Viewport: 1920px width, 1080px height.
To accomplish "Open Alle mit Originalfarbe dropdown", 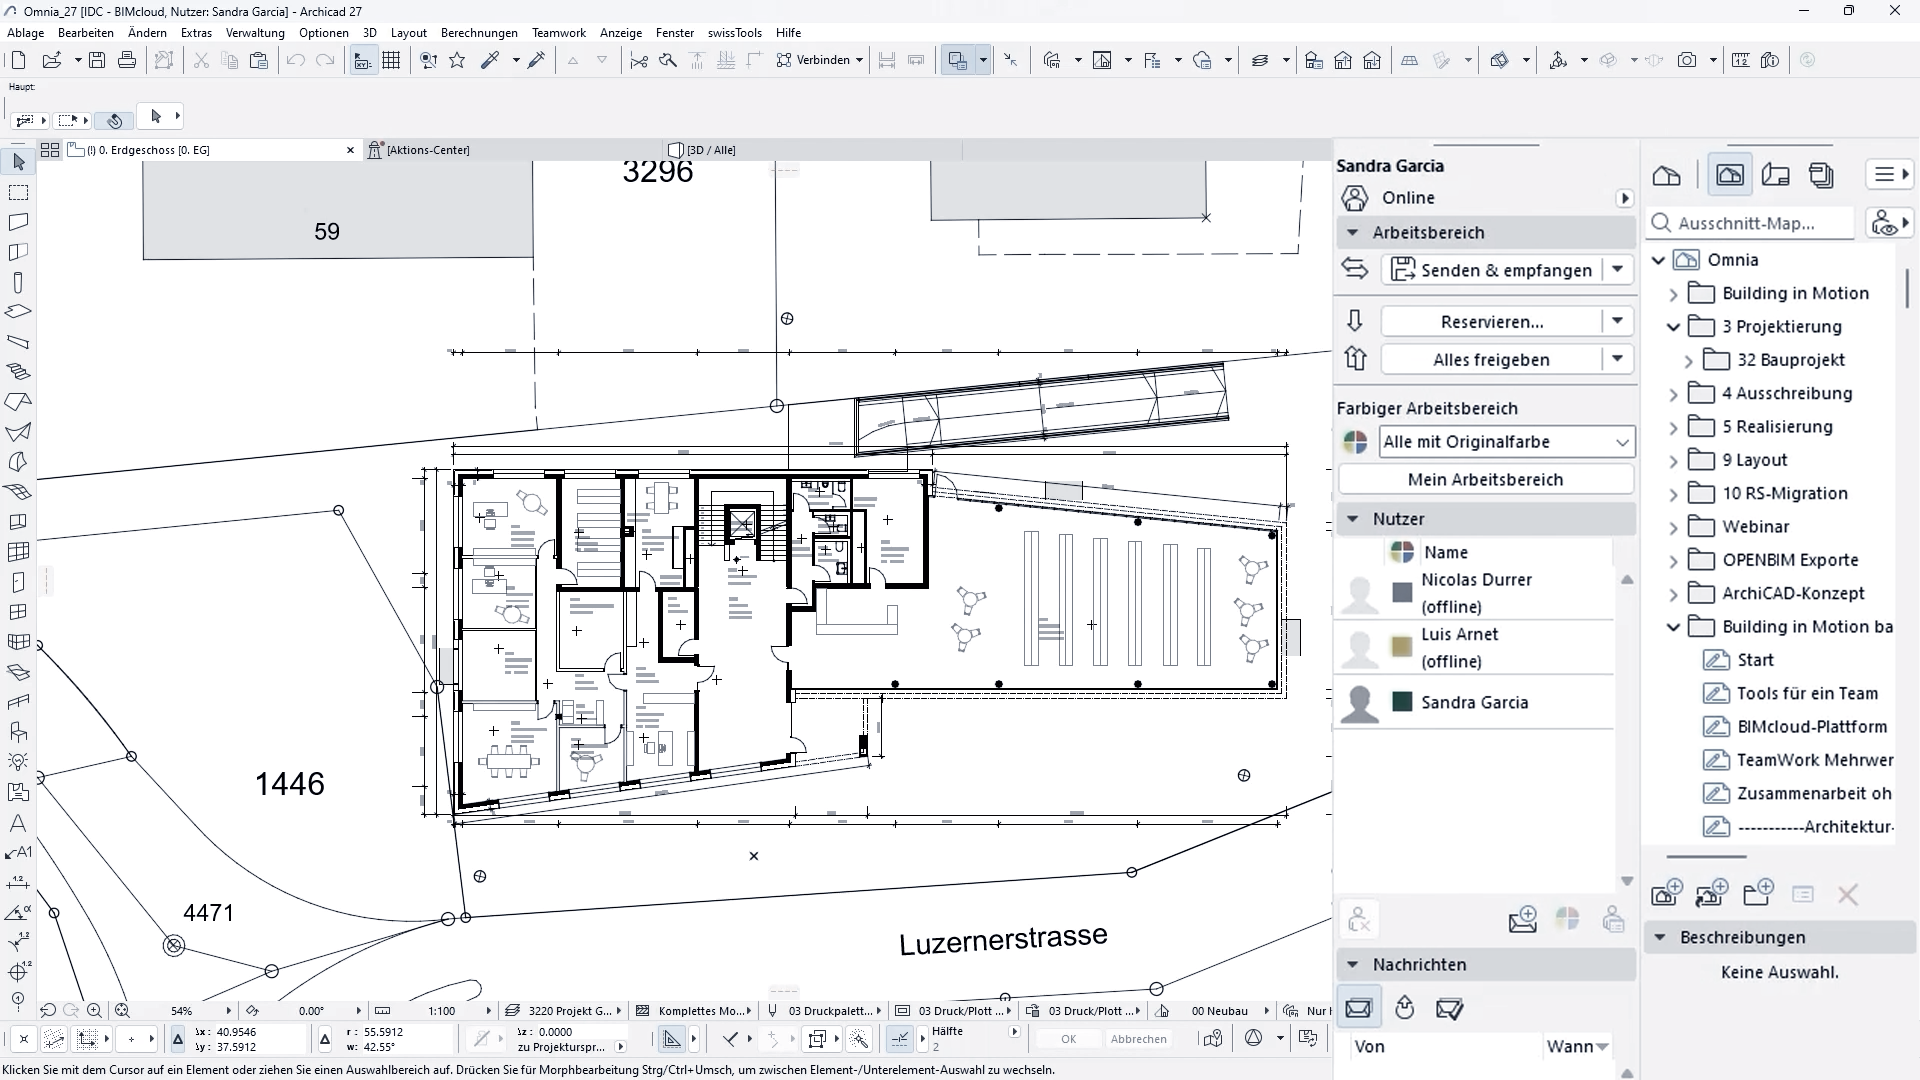I will 1507,442.
